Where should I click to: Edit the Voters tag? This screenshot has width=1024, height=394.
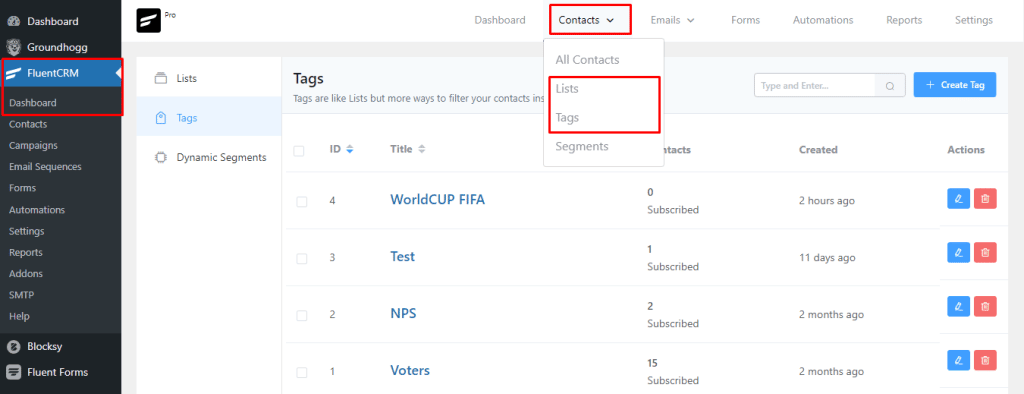[958, 360]
